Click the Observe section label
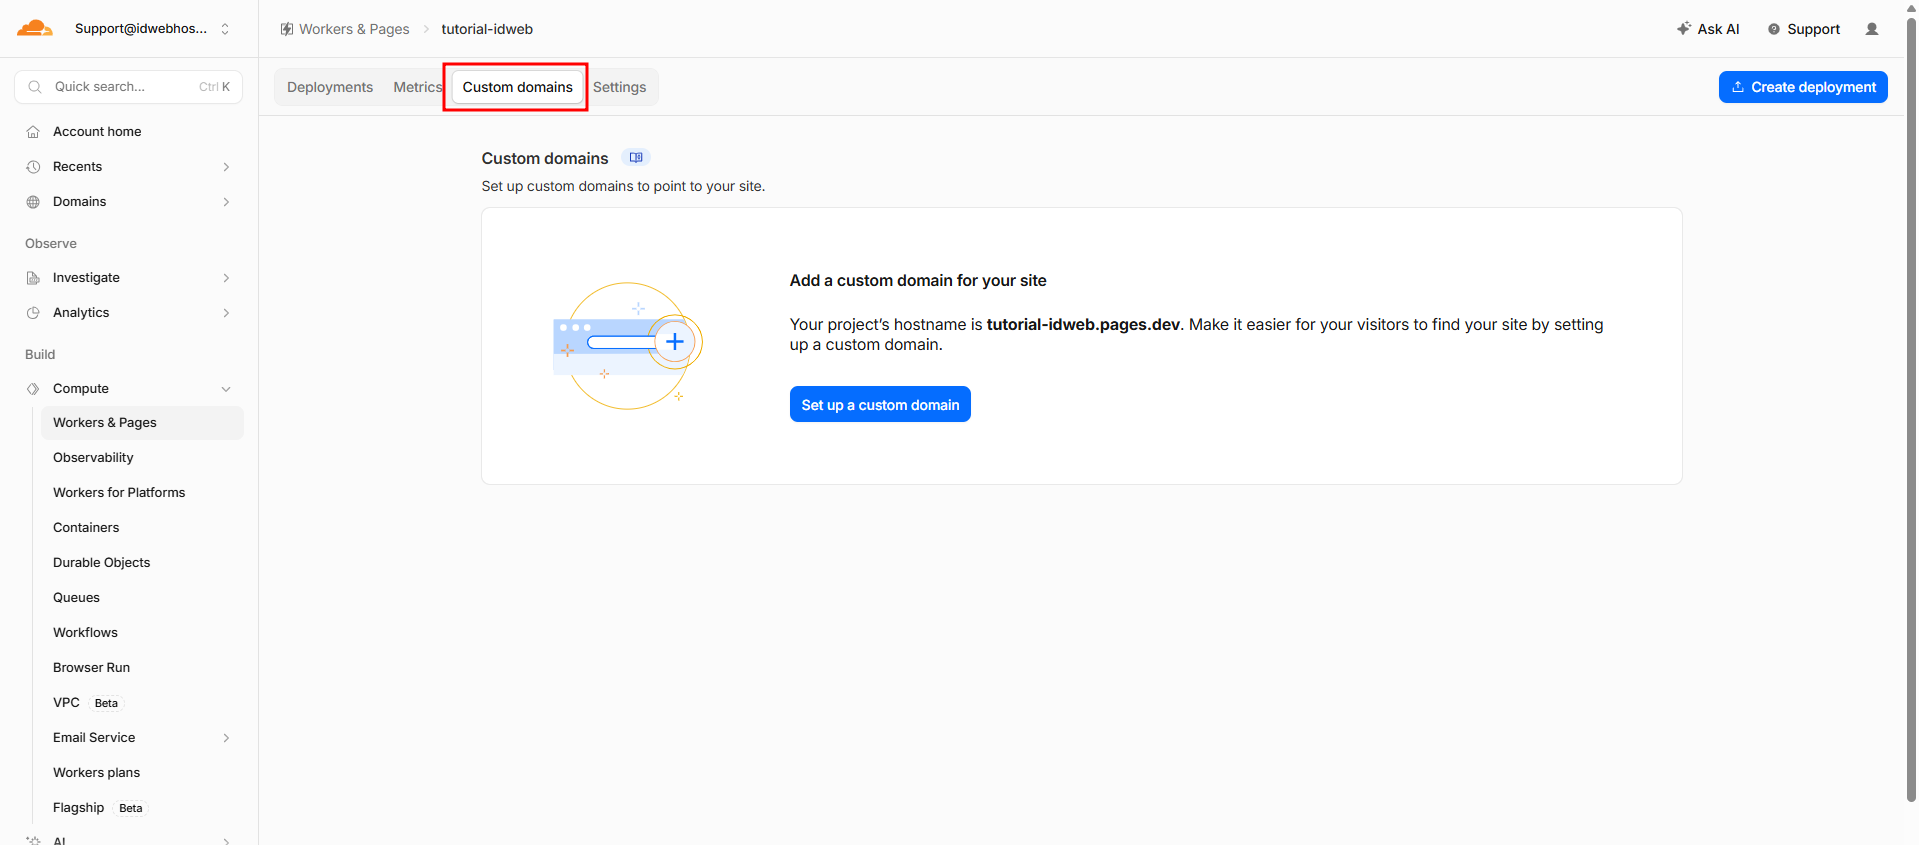 click(51, 244)
